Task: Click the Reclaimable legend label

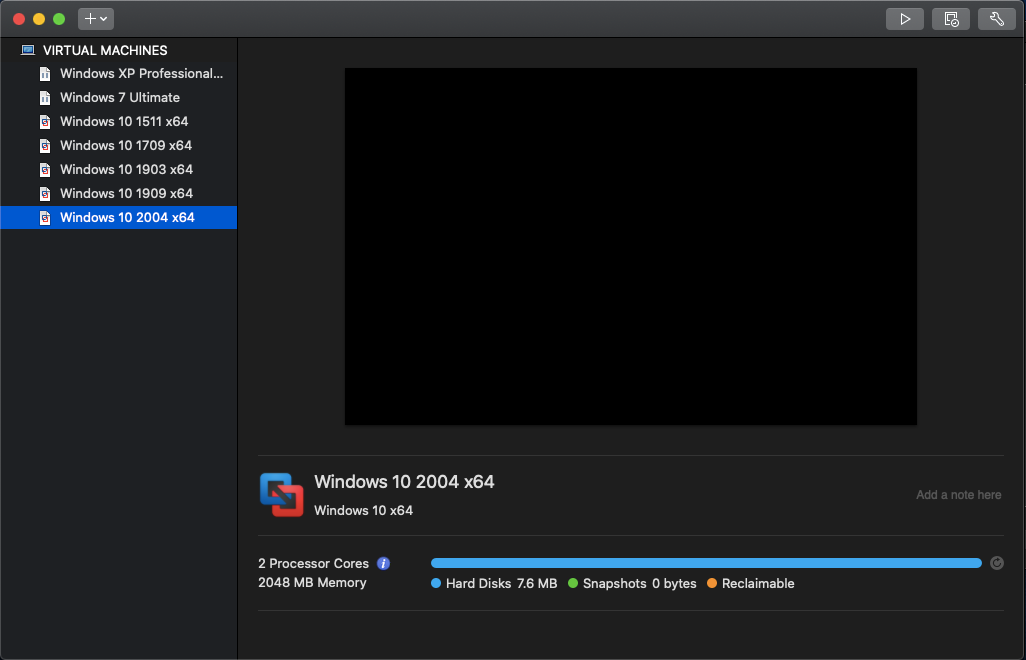Action: (758, 583)
